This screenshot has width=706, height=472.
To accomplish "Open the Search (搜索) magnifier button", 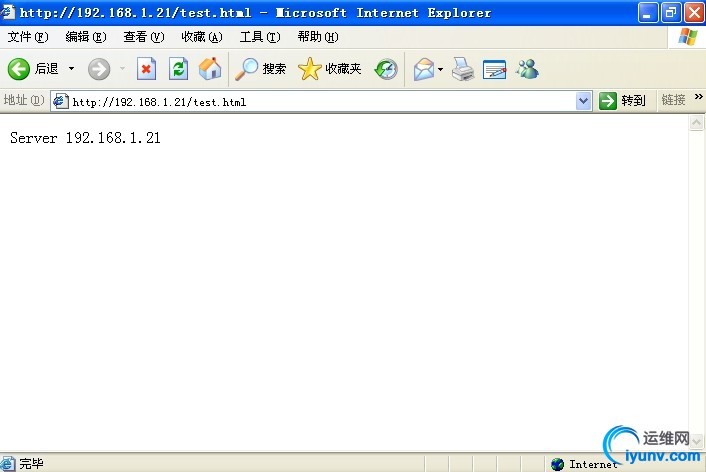I will click(261, 69).
